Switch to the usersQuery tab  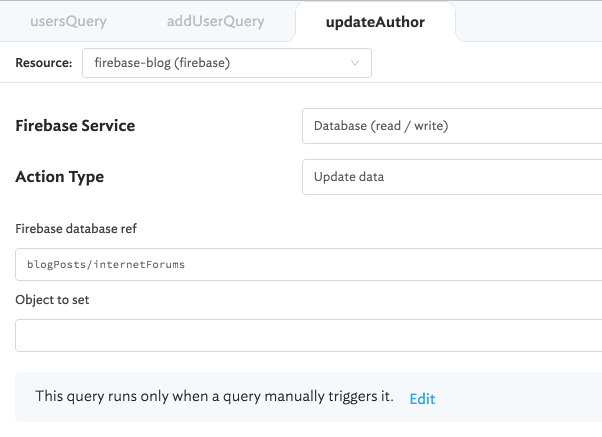[68, 21]
